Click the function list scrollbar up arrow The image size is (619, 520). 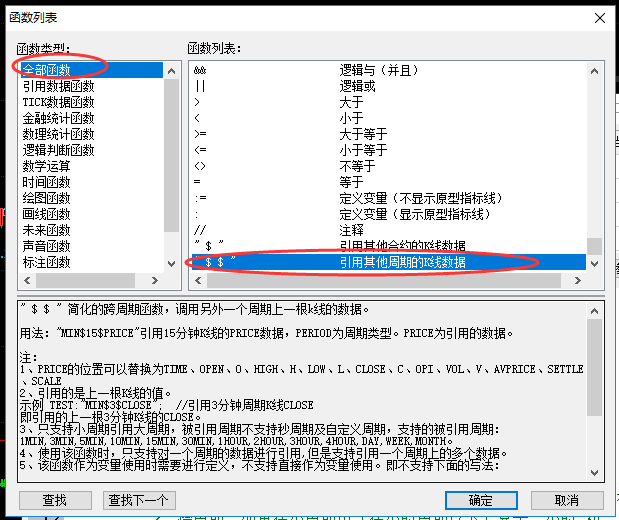[595, 70]
